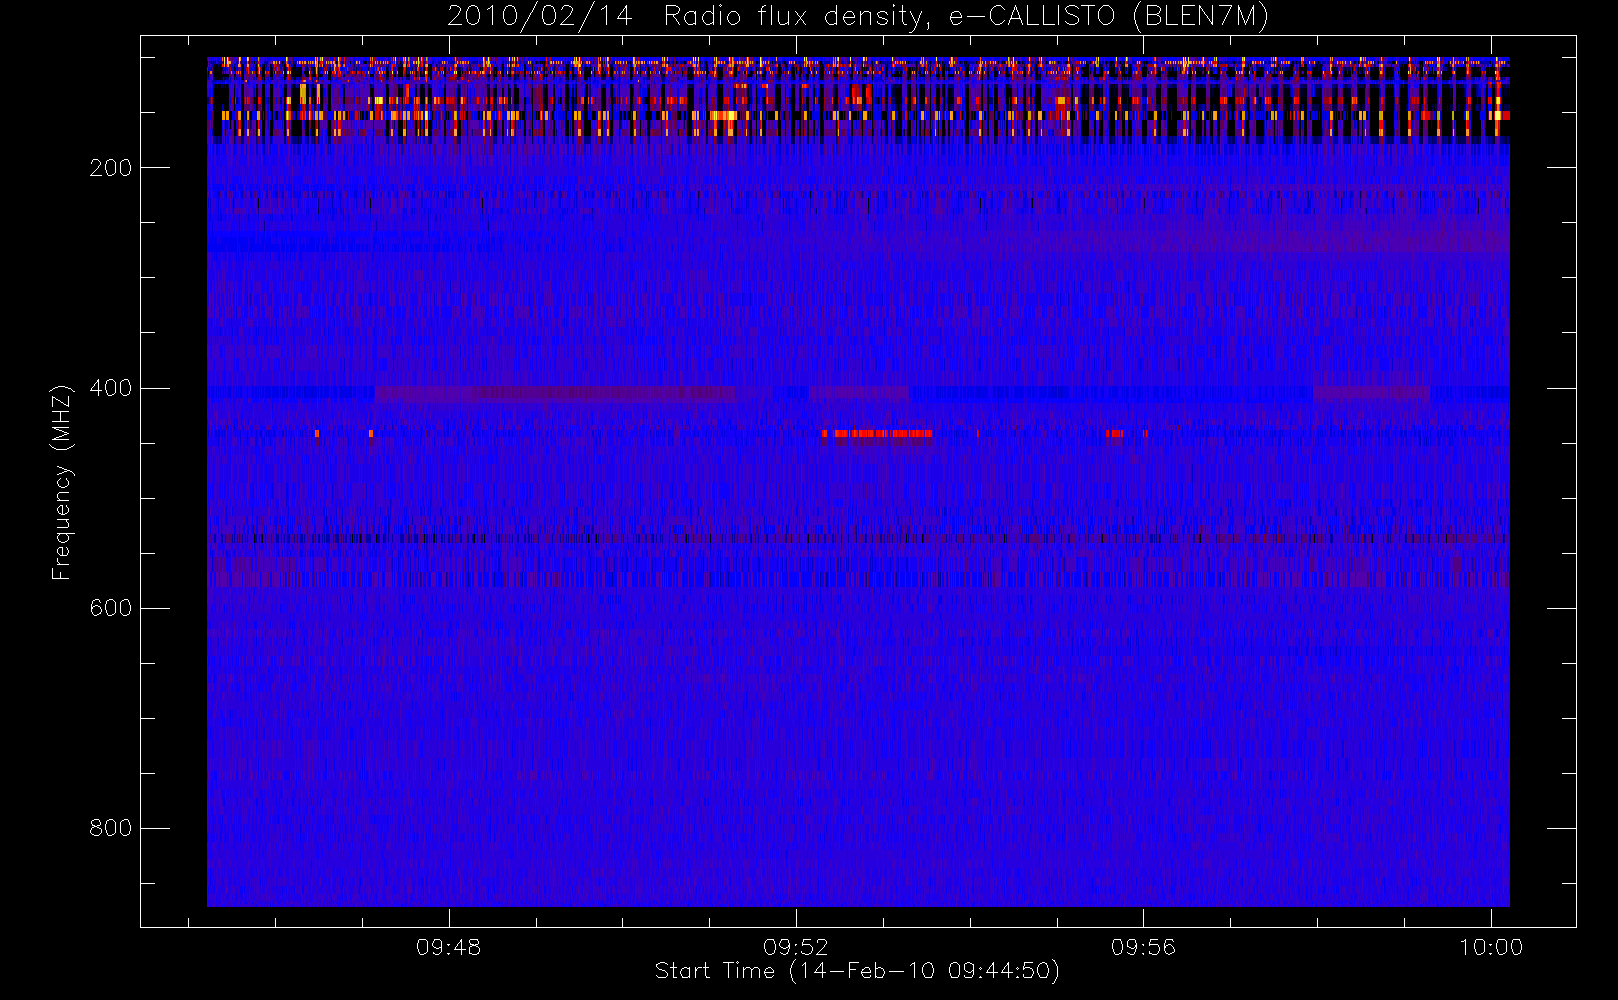Viewport: 1618px width, 1000px height.
Task: Select the 600 frequency tick label
Action: click(110, 608)
